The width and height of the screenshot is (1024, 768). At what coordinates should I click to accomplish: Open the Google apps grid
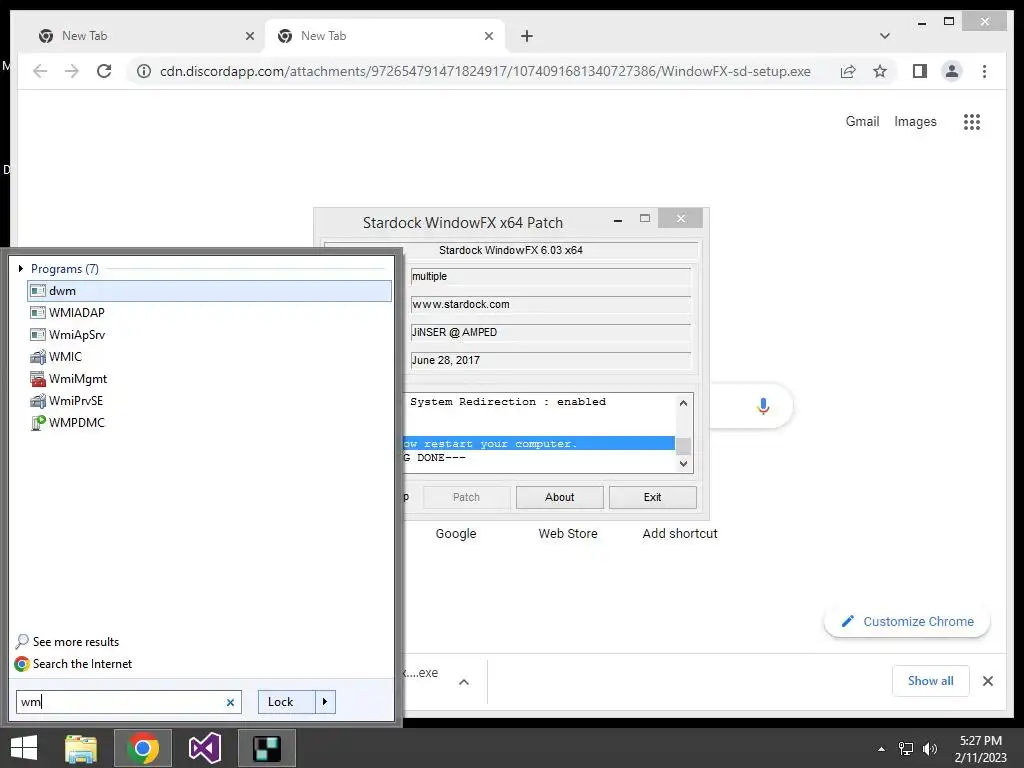click(x=972, y=121)
